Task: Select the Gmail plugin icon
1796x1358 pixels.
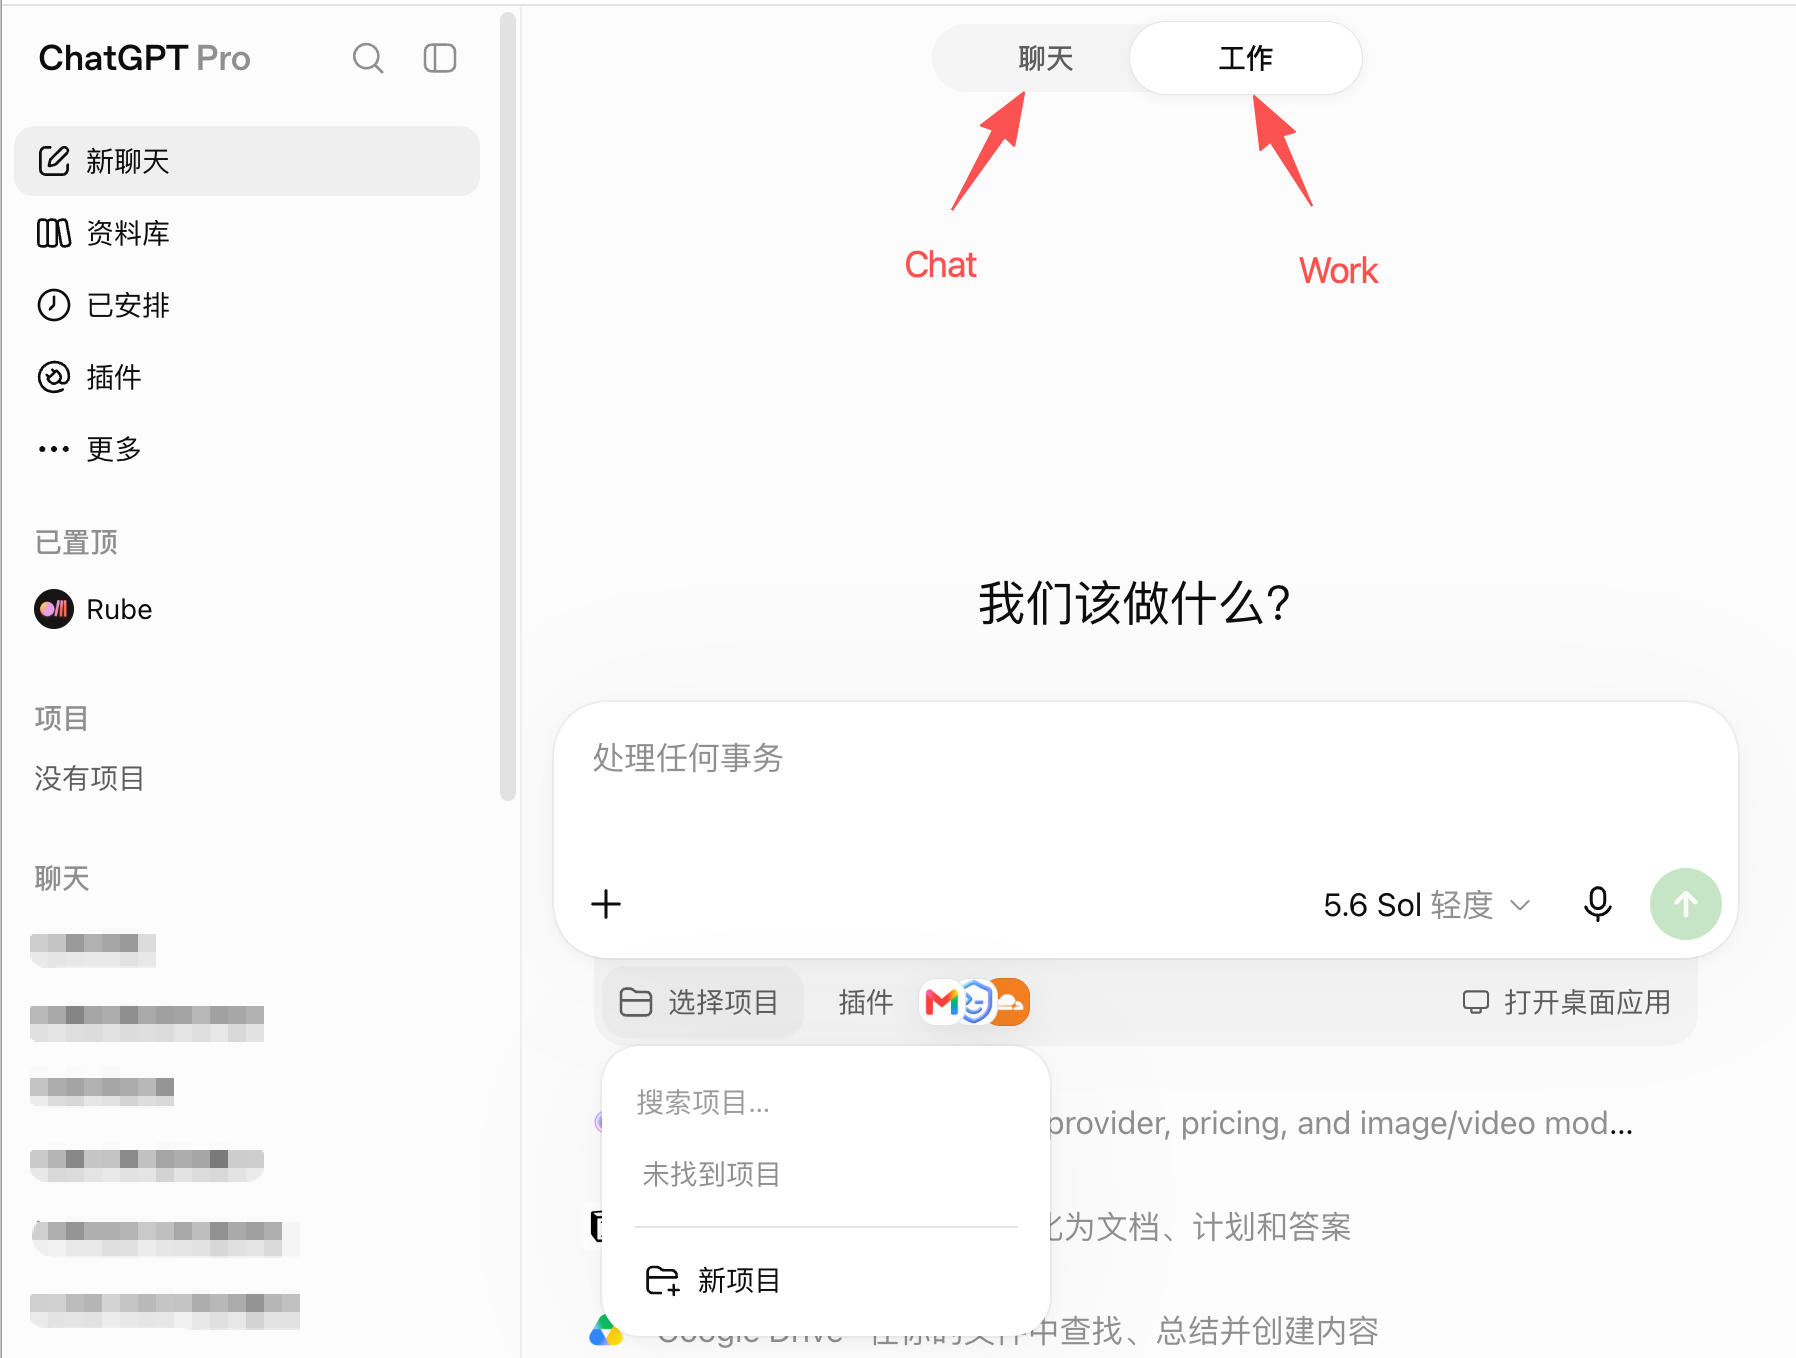Action: click(941, 1002)
